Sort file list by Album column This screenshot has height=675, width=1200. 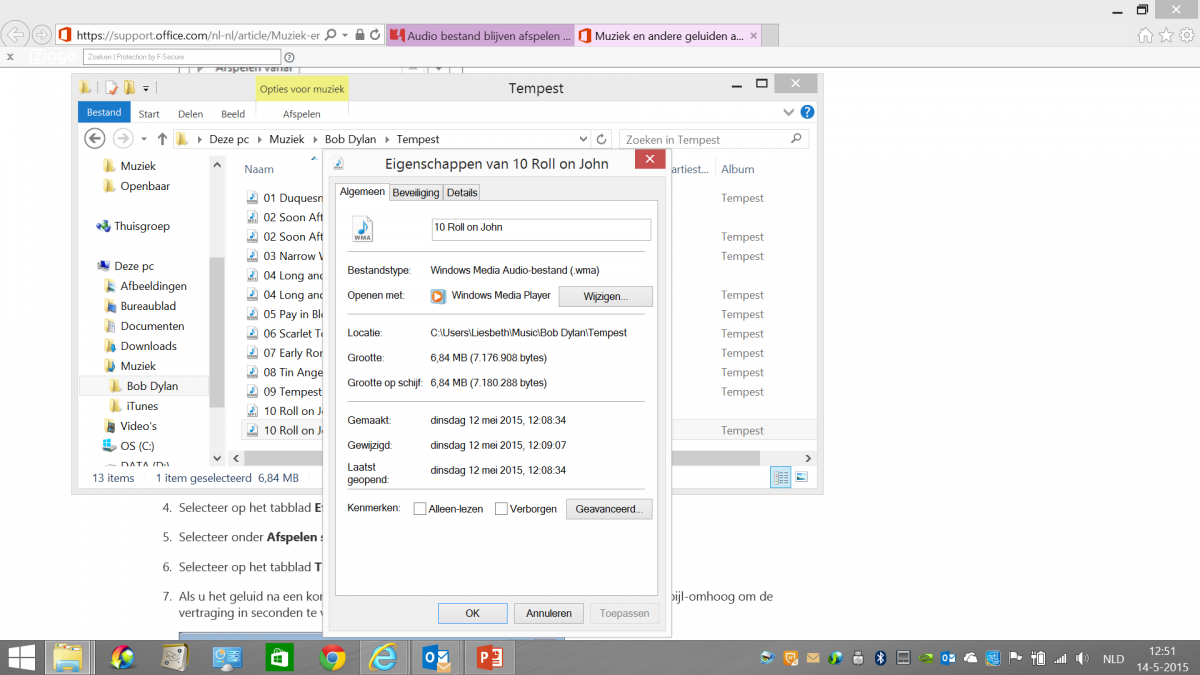point(738,169)
